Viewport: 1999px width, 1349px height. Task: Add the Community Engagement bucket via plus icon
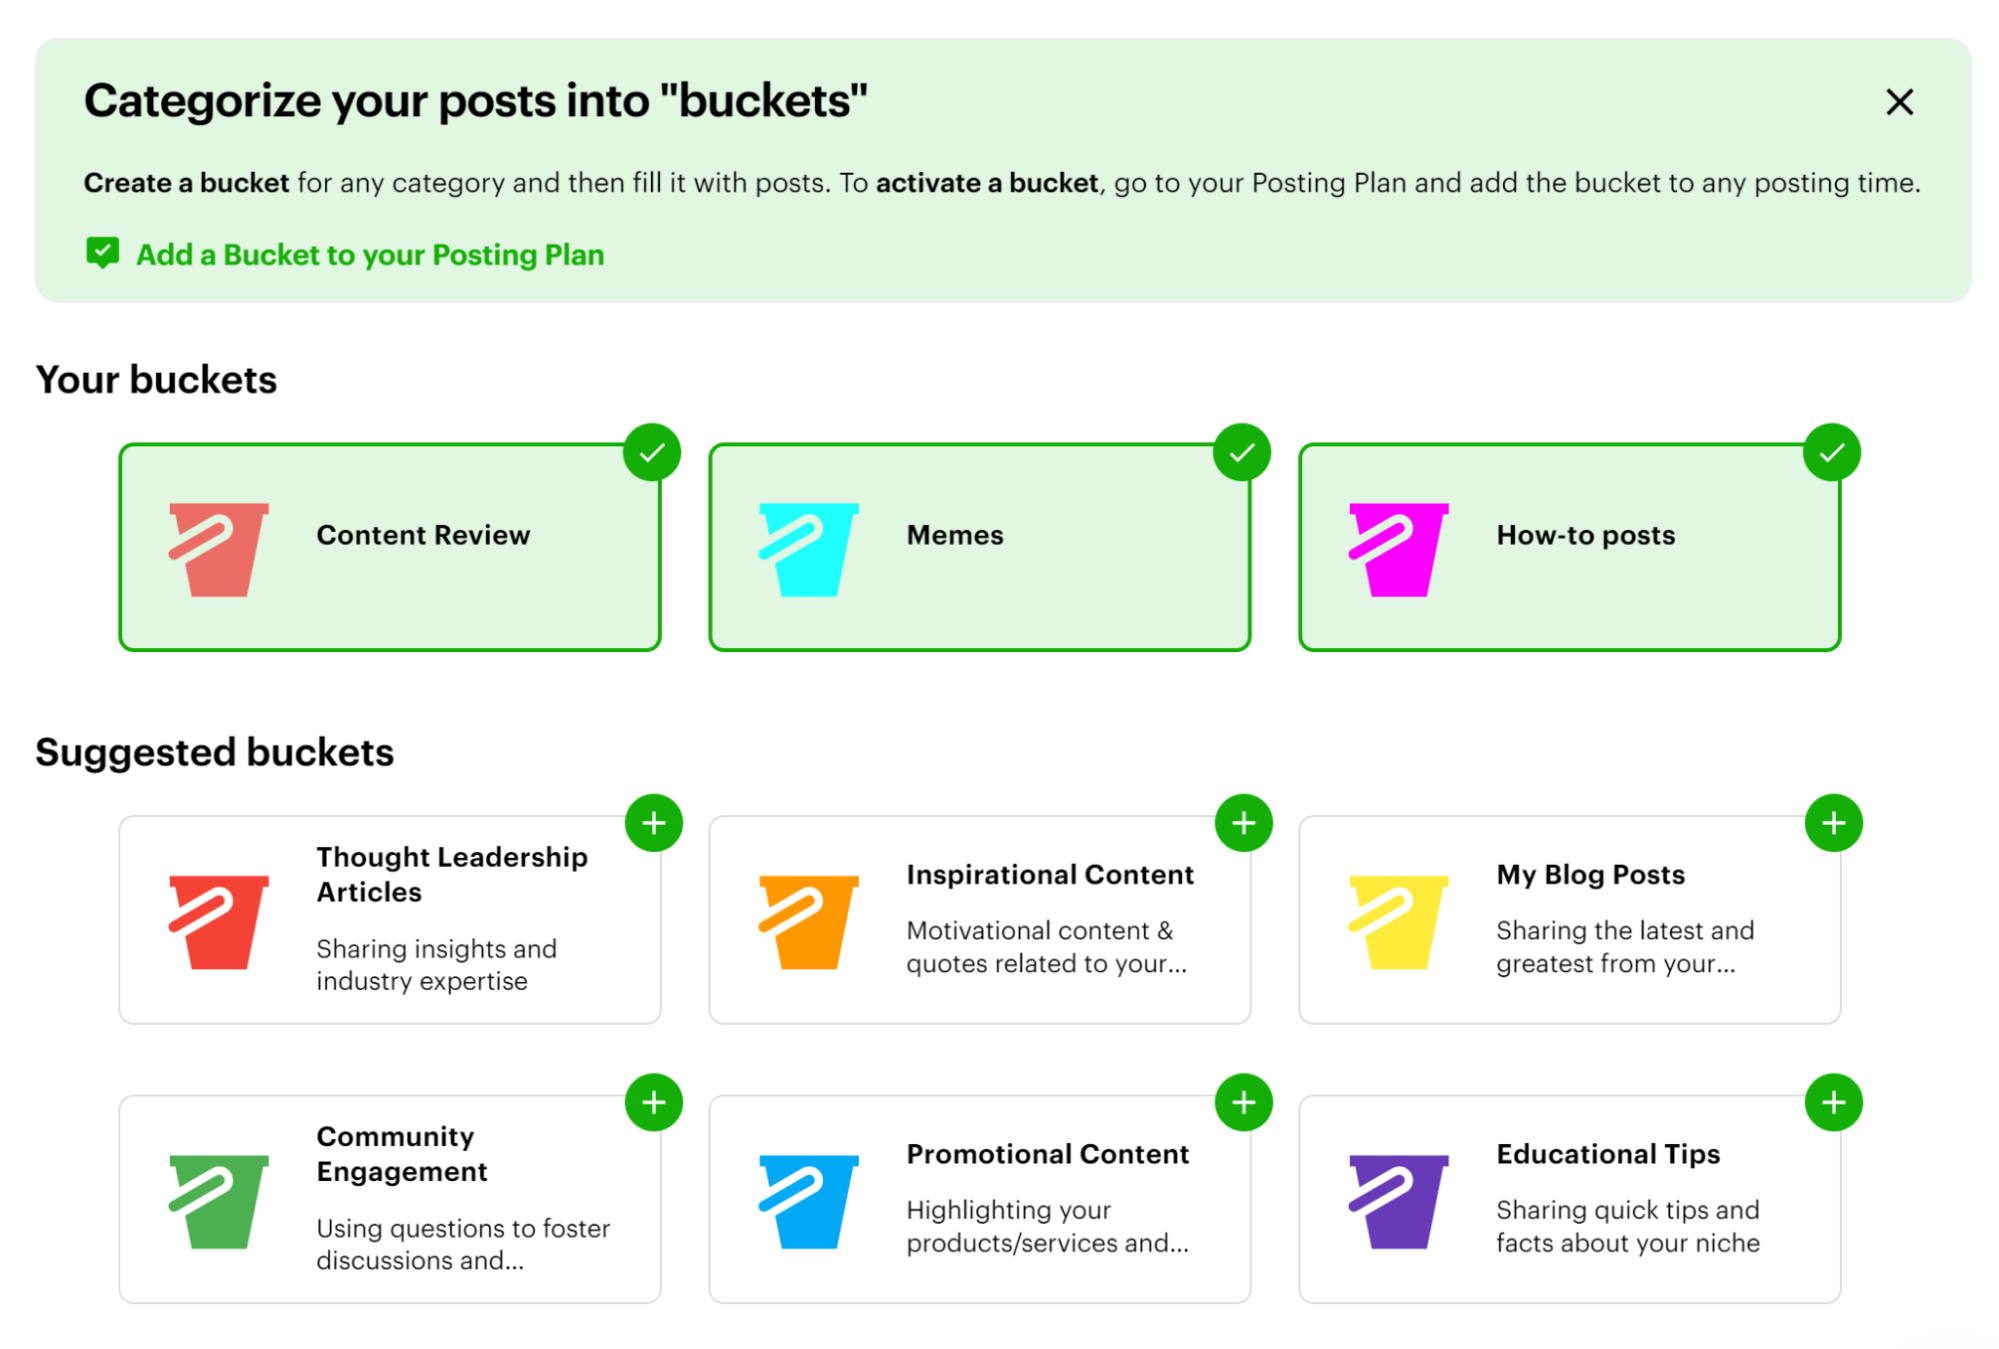tap(654, 1102)
